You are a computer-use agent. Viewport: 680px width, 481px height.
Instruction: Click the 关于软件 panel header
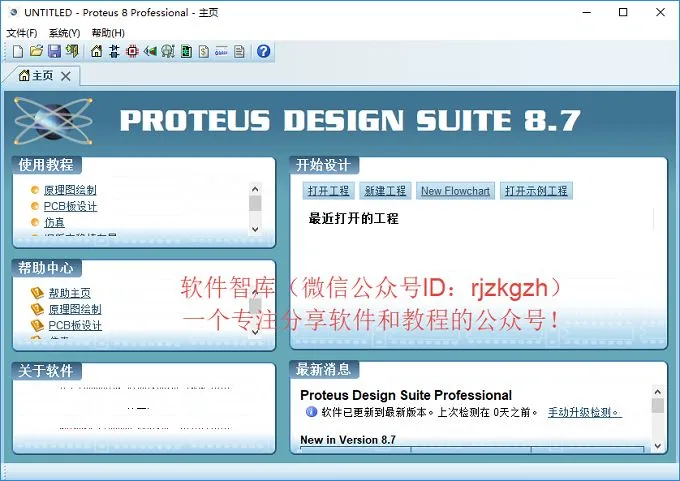[x=46, y=370]
